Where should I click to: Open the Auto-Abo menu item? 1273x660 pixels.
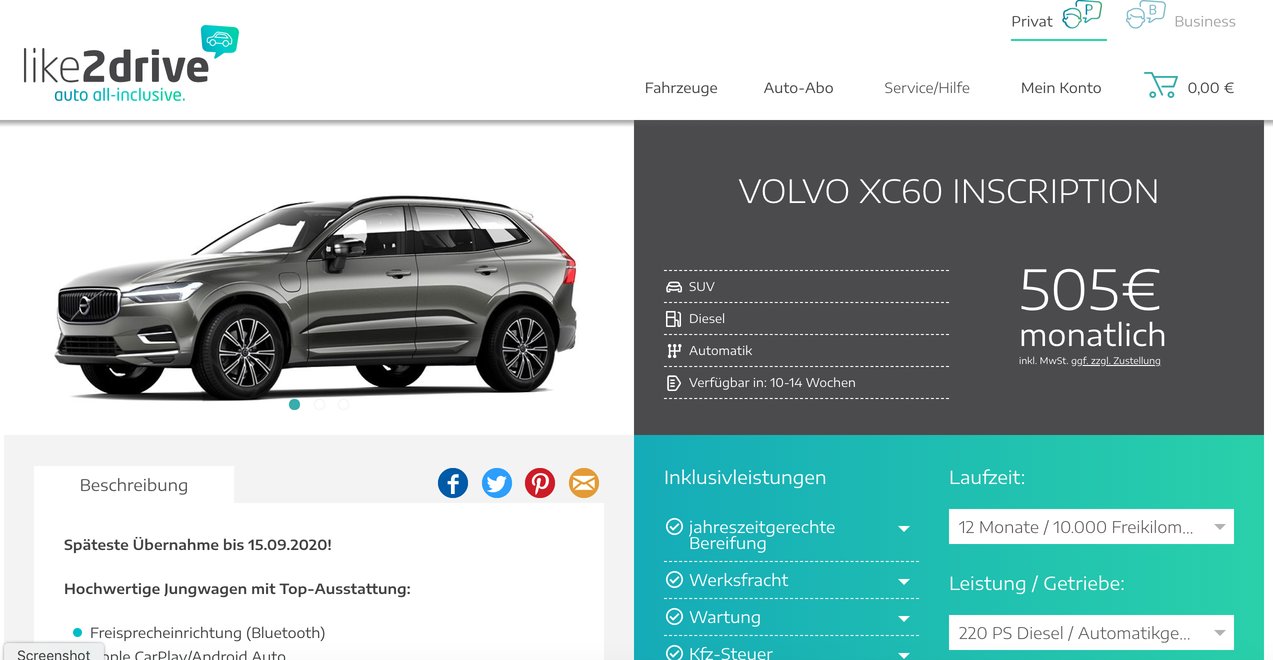click(x=798, y=88)
